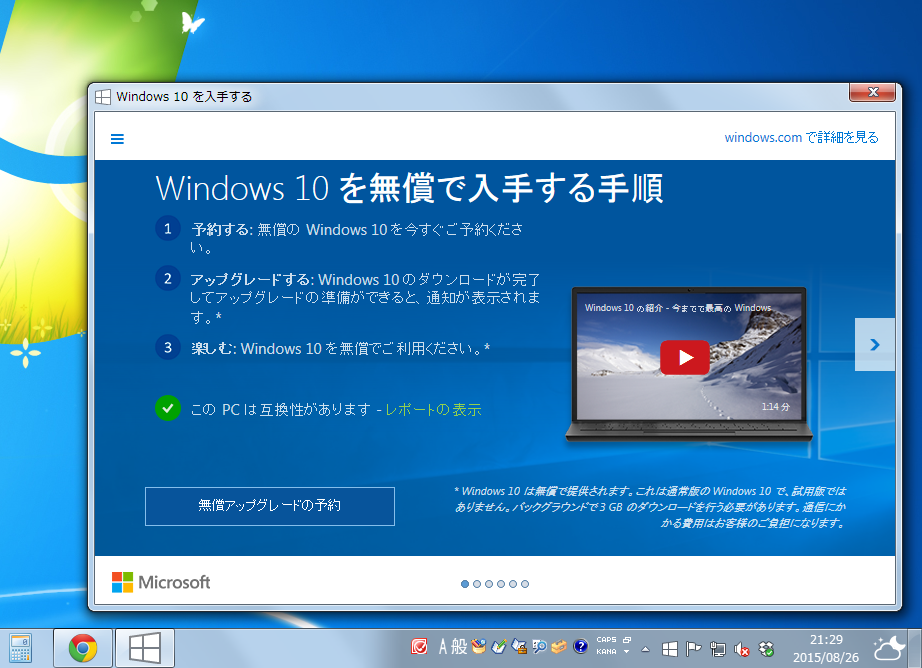Image resolution: width=922 pixels, height=668 pixels.
Task: Select the second page indicator dot
Action: [x=477, y=584]
